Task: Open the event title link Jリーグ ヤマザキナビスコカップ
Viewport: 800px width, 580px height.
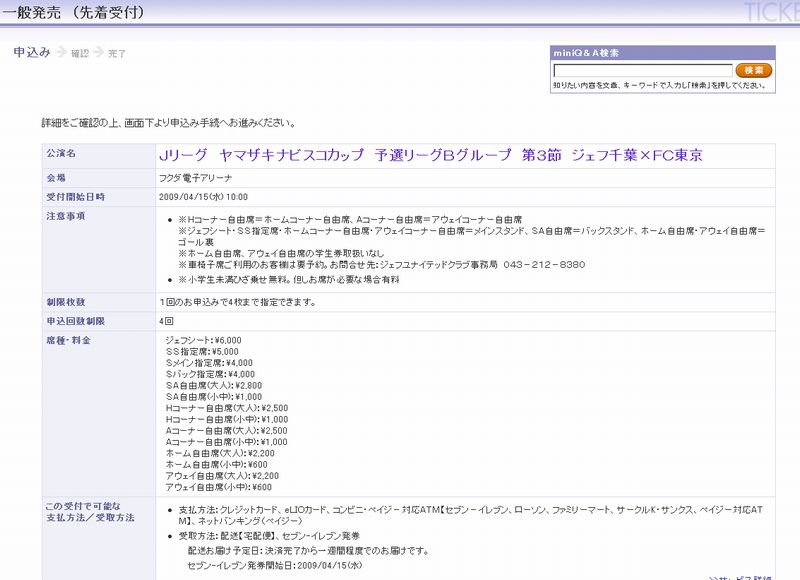Action: coord(431,155)
